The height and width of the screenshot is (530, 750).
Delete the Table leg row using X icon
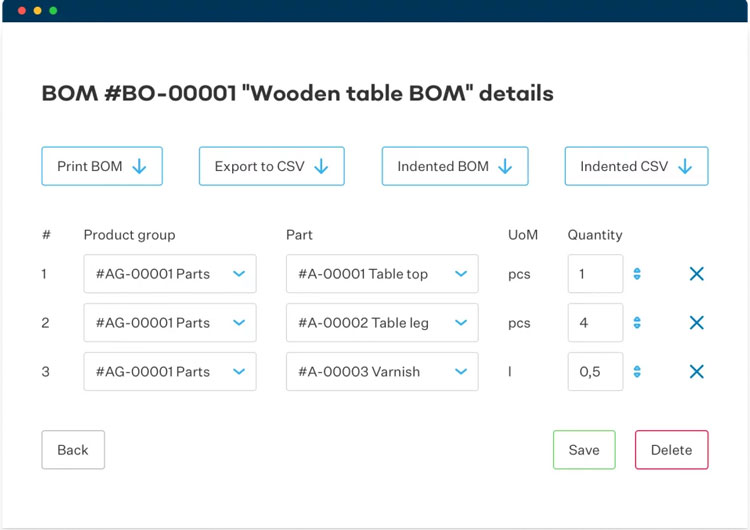click(697, 323)
